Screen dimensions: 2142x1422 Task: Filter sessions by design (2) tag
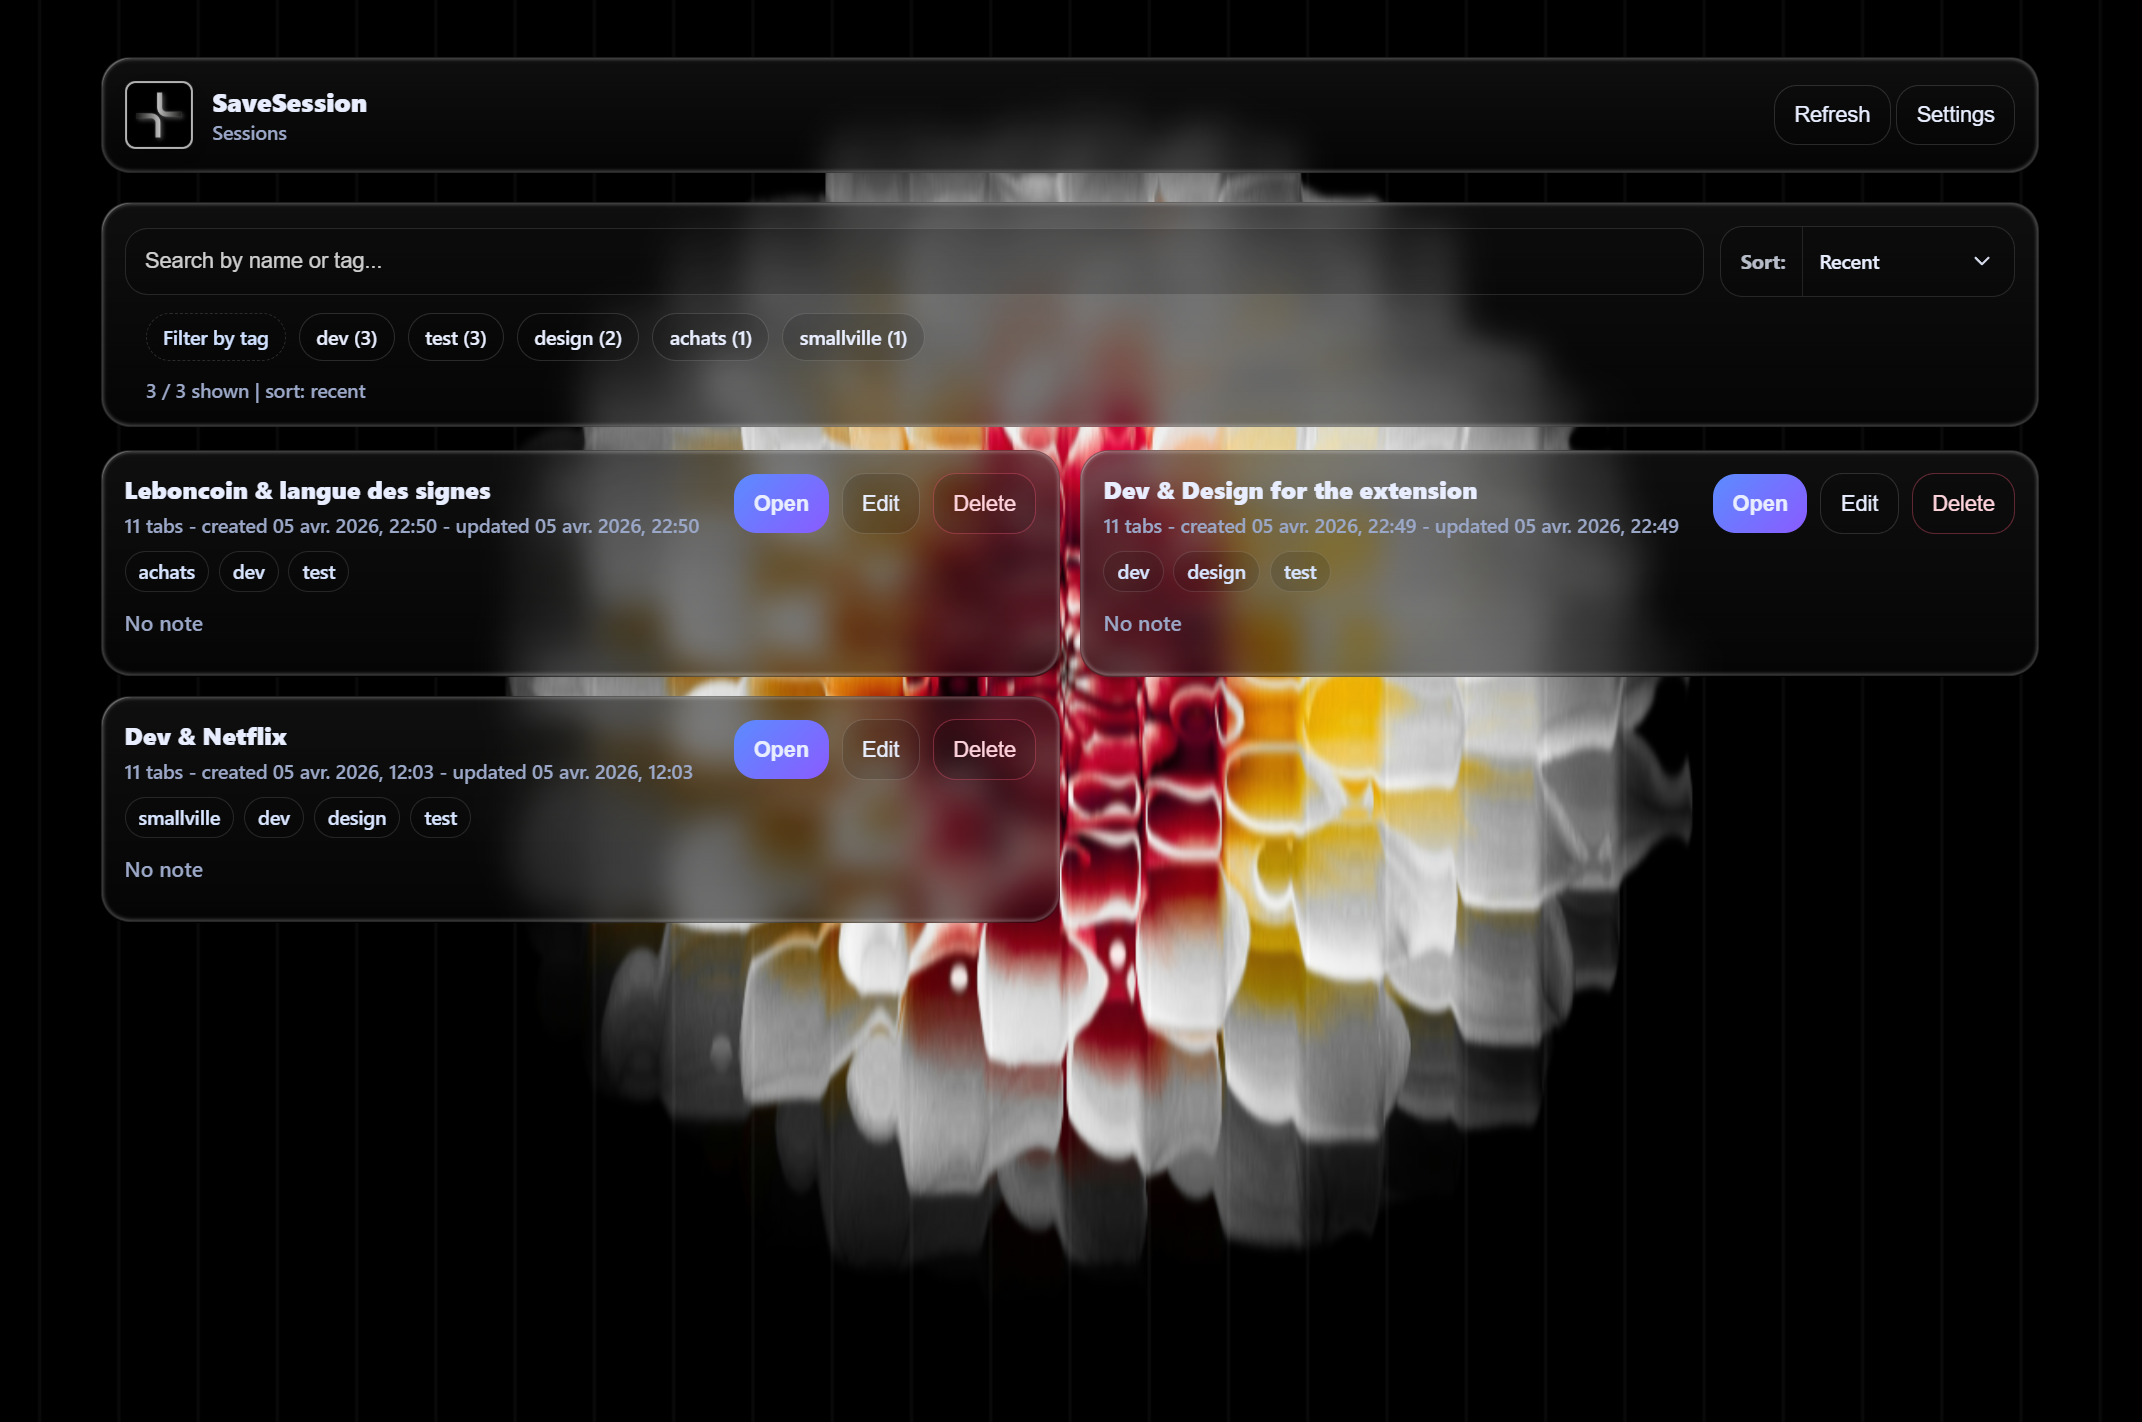coord(577,338)
